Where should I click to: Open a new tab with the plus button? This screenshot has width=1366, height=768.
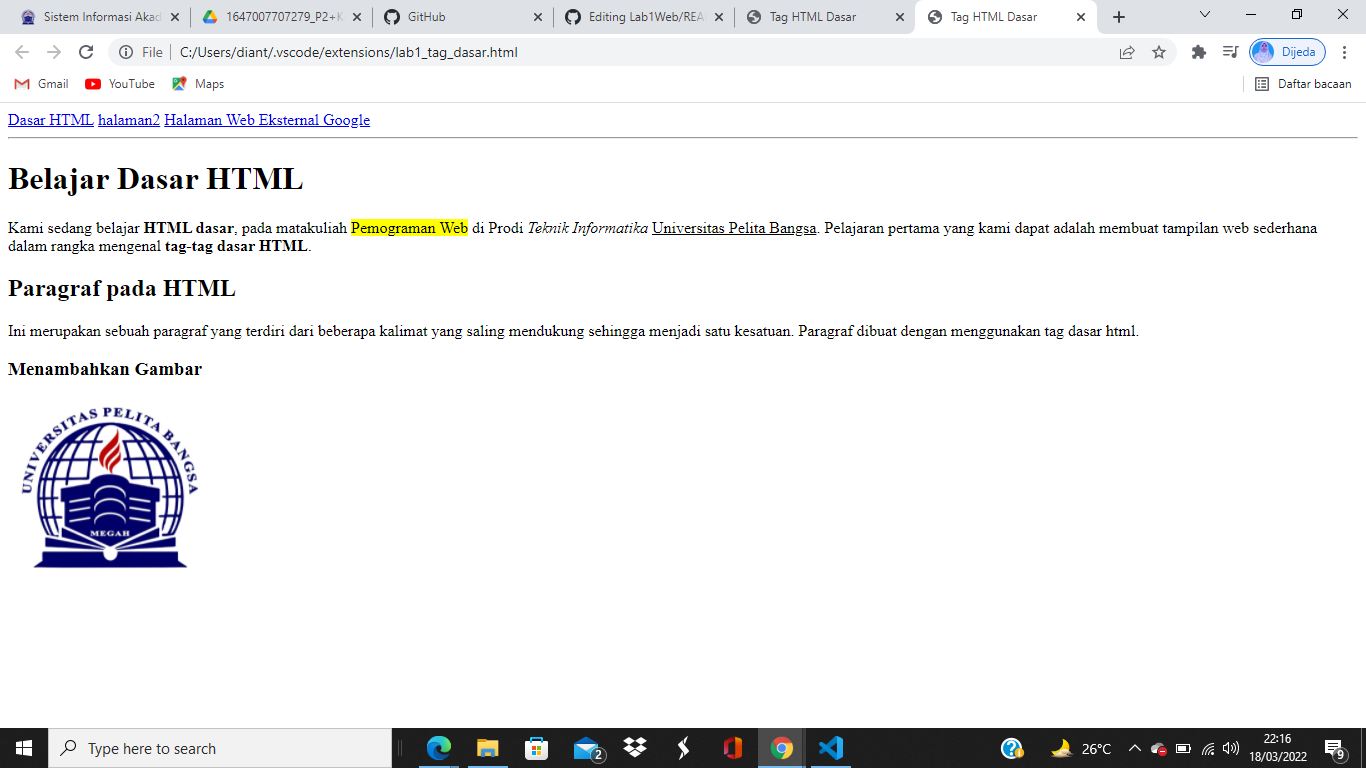pyautogui.click(x=1119, y=17)
